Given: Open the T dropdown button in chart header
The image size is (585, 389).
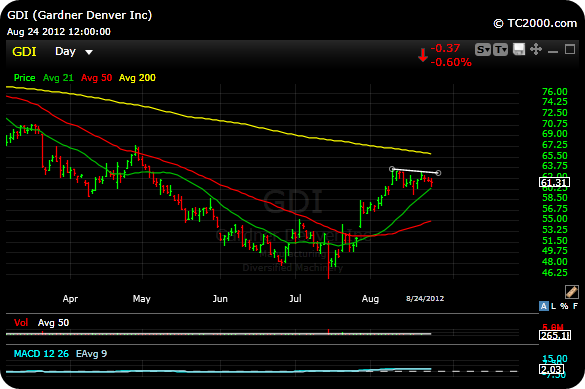Looking at the screenshot, I should [x=500, y=50].
